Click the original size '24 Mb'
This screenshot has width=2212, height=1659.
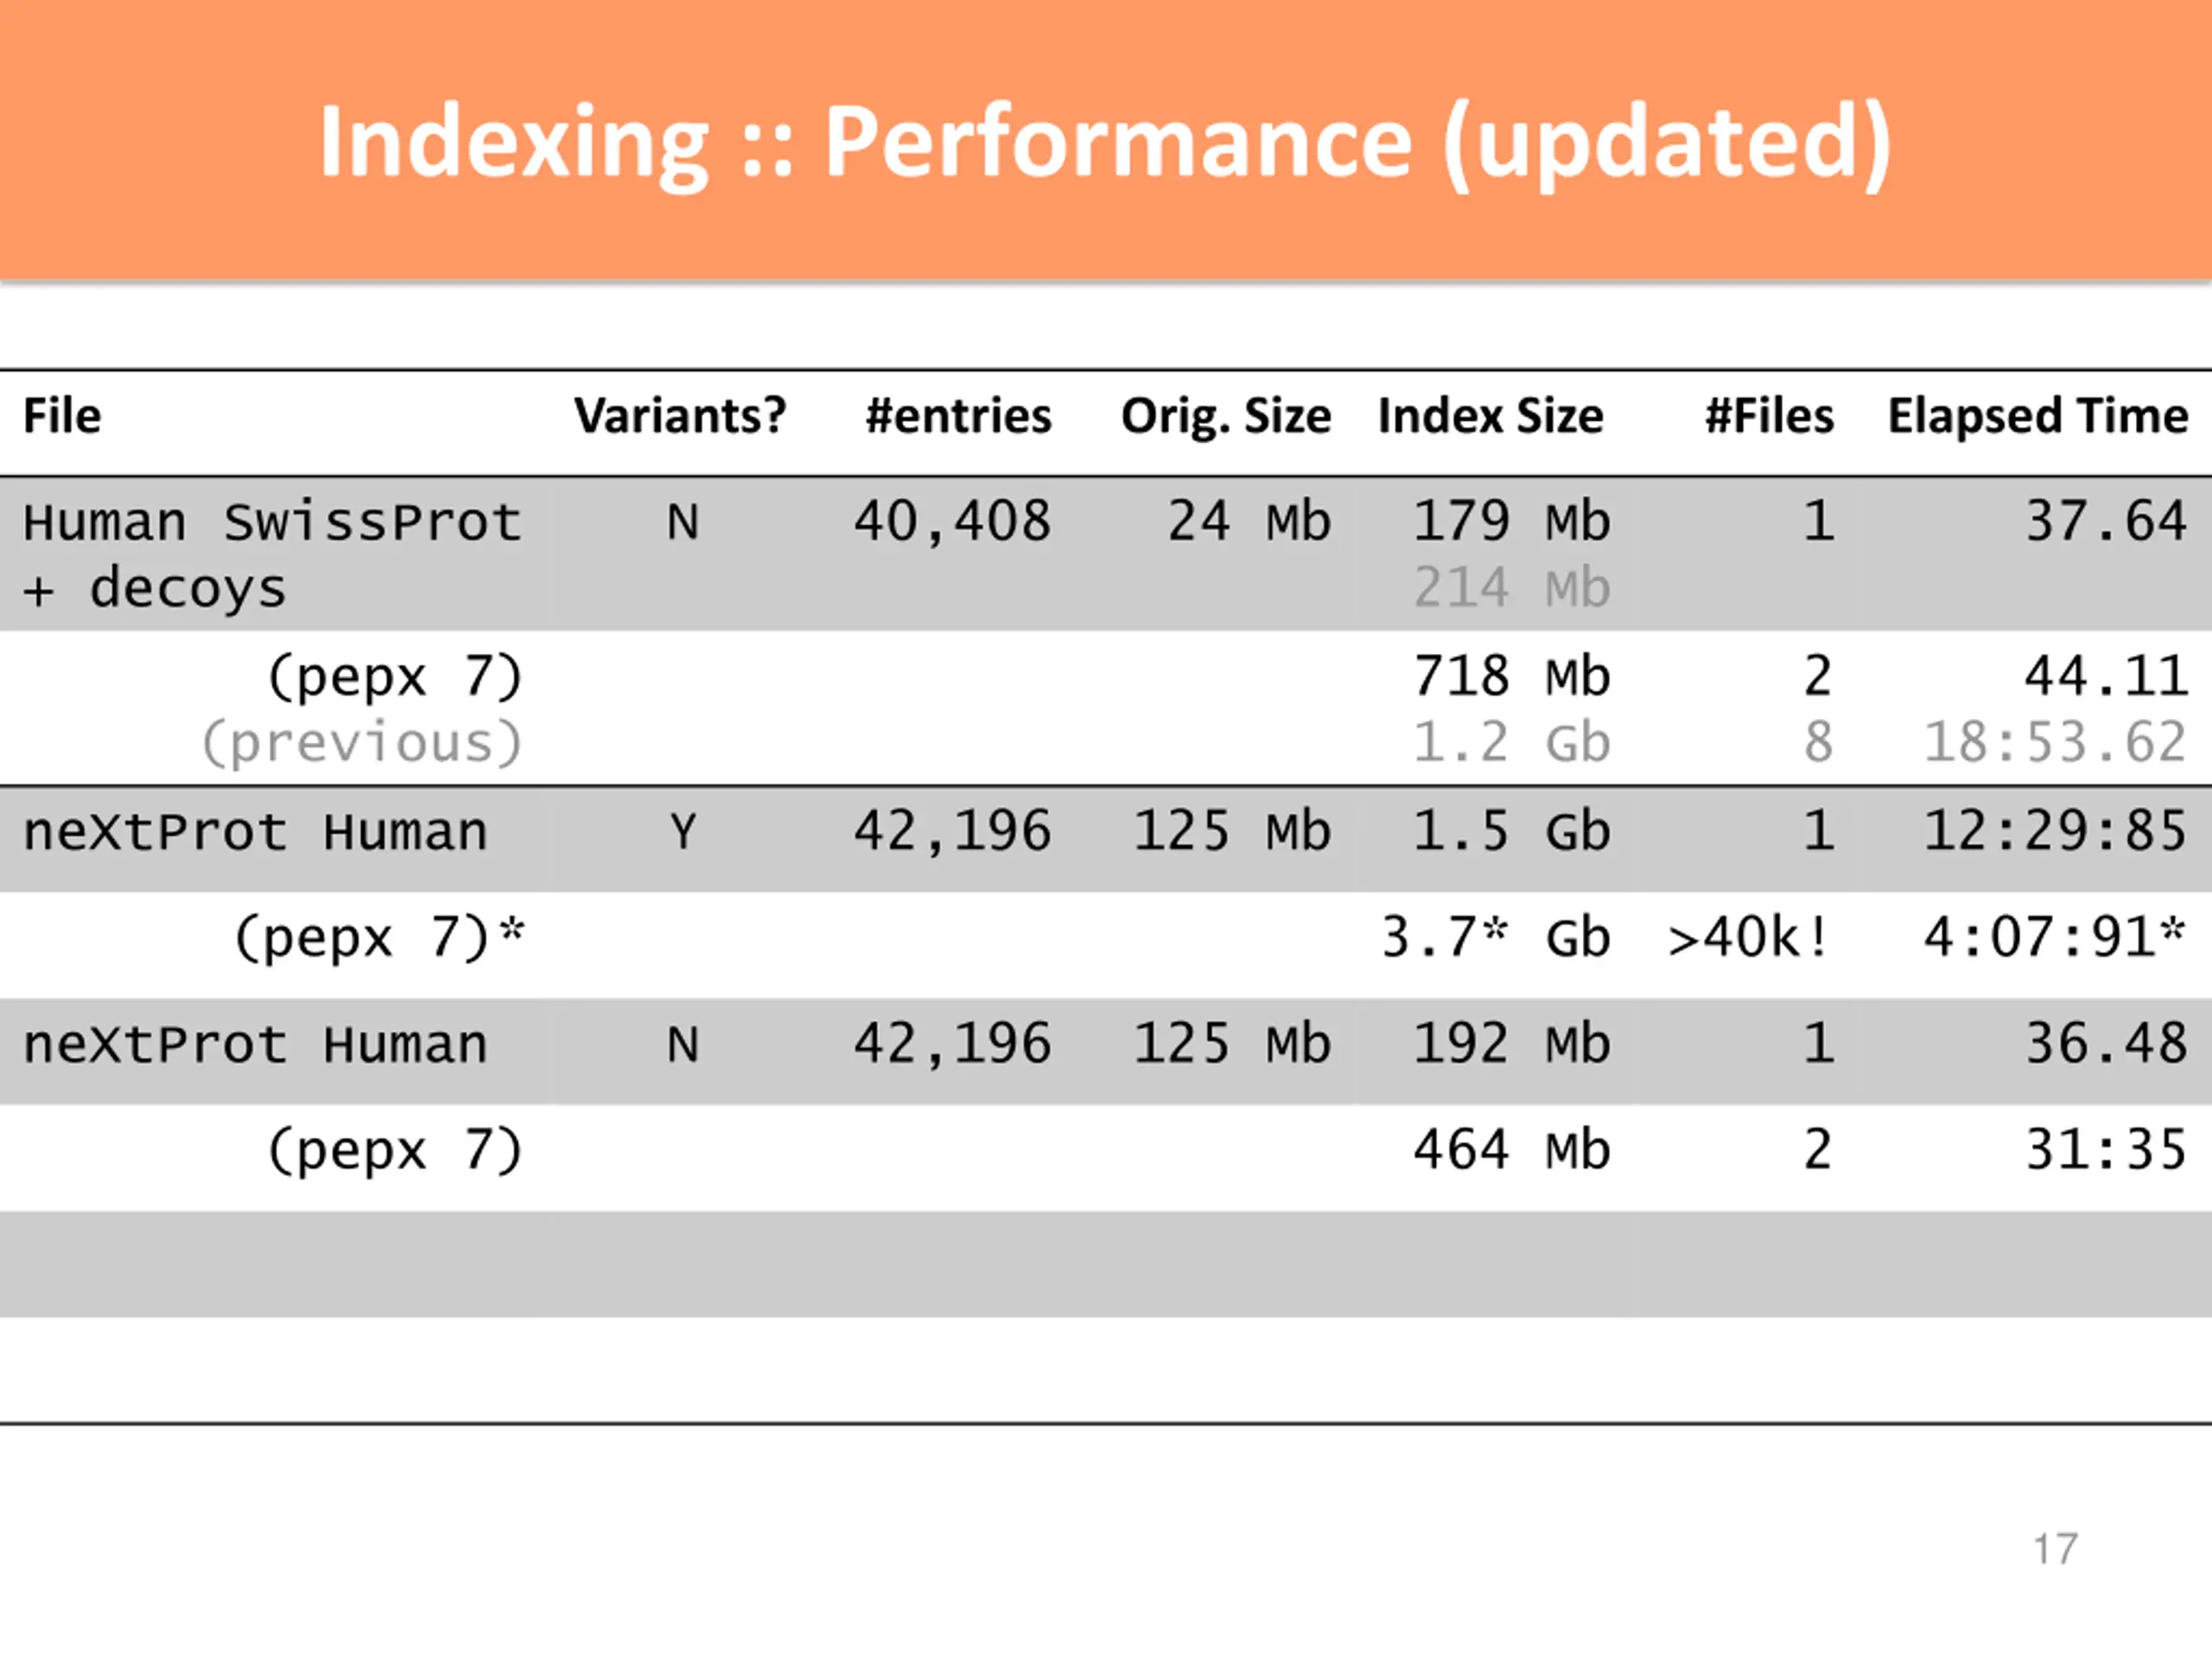[x=1249, y=522]
